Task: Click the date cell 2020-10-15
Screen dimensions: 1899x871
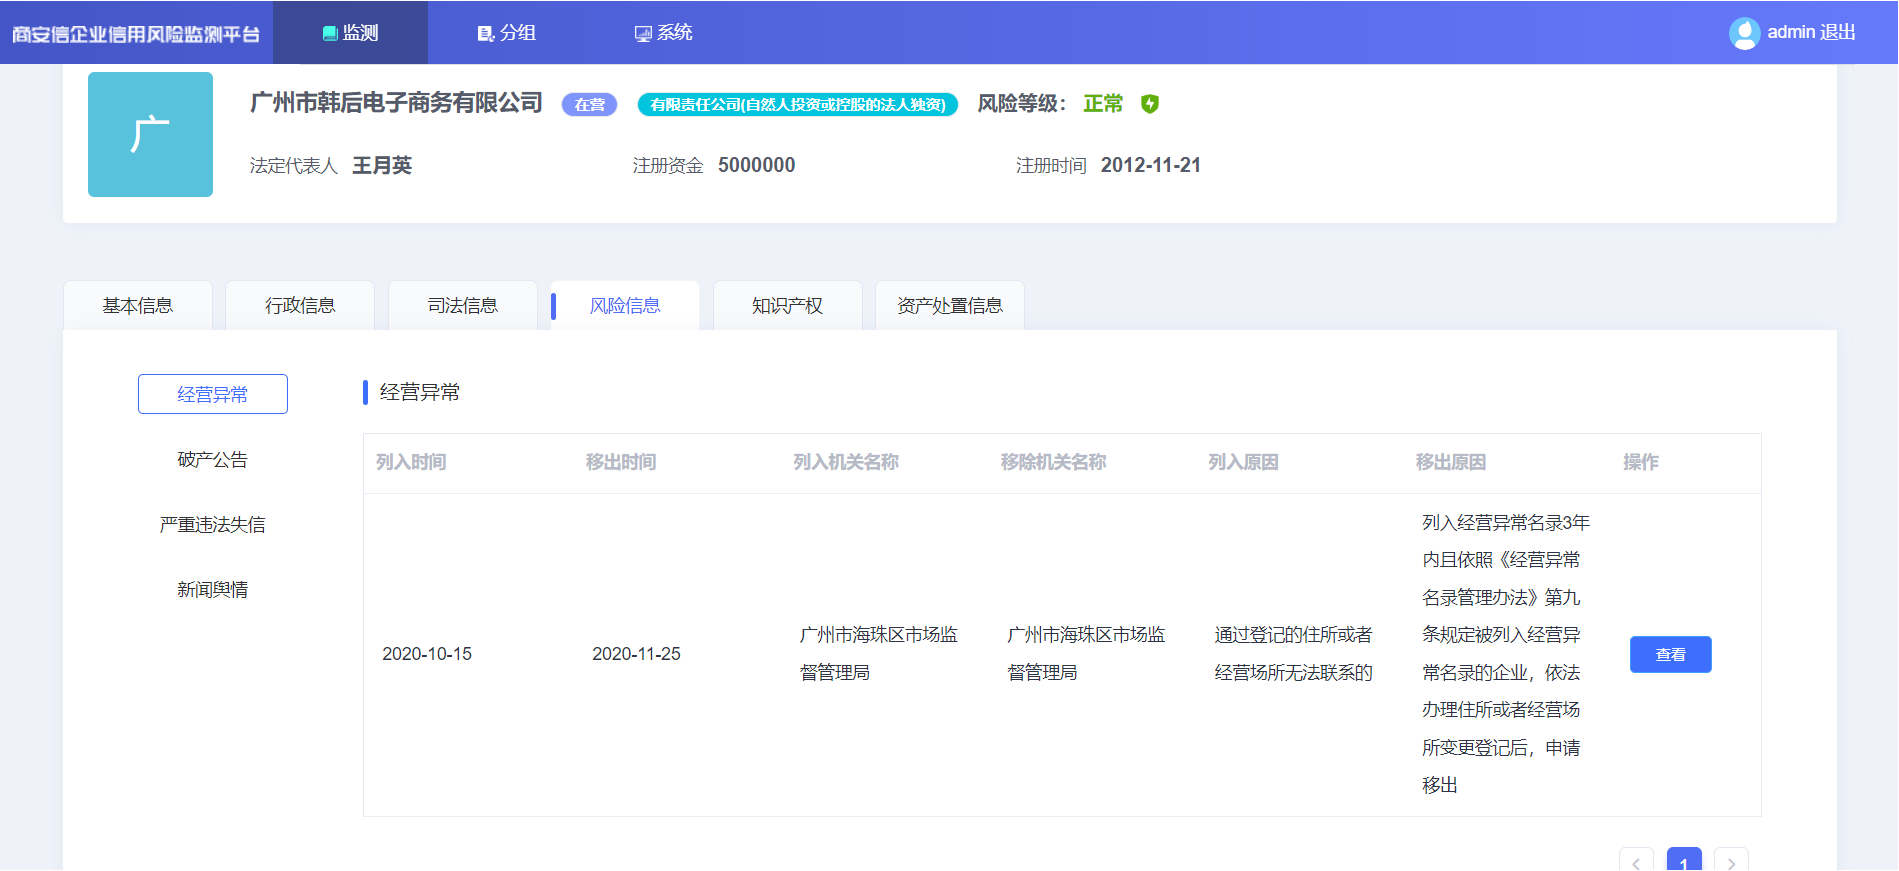Action: tap(427, 654)
